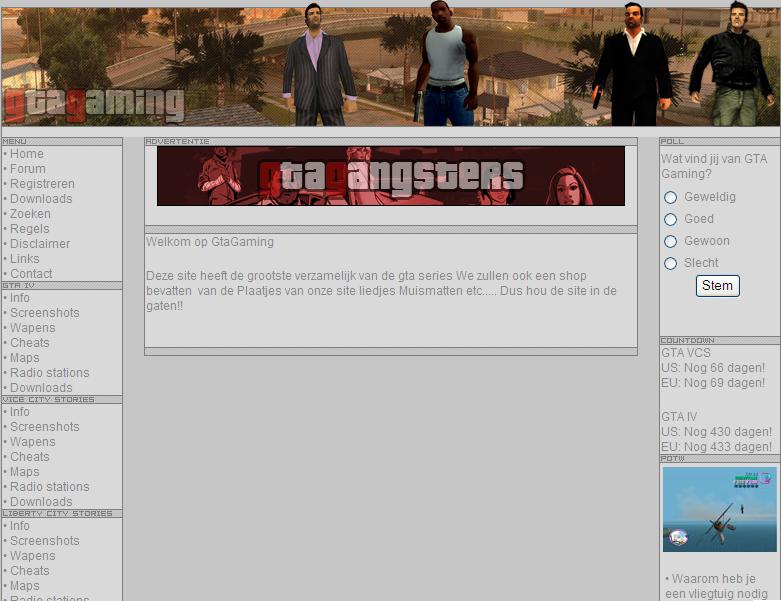Screen dimensions: 781x601
Task: Click the 'Waarom heb je een vliegtuig nodig' caption
Action: coord(717,587)
